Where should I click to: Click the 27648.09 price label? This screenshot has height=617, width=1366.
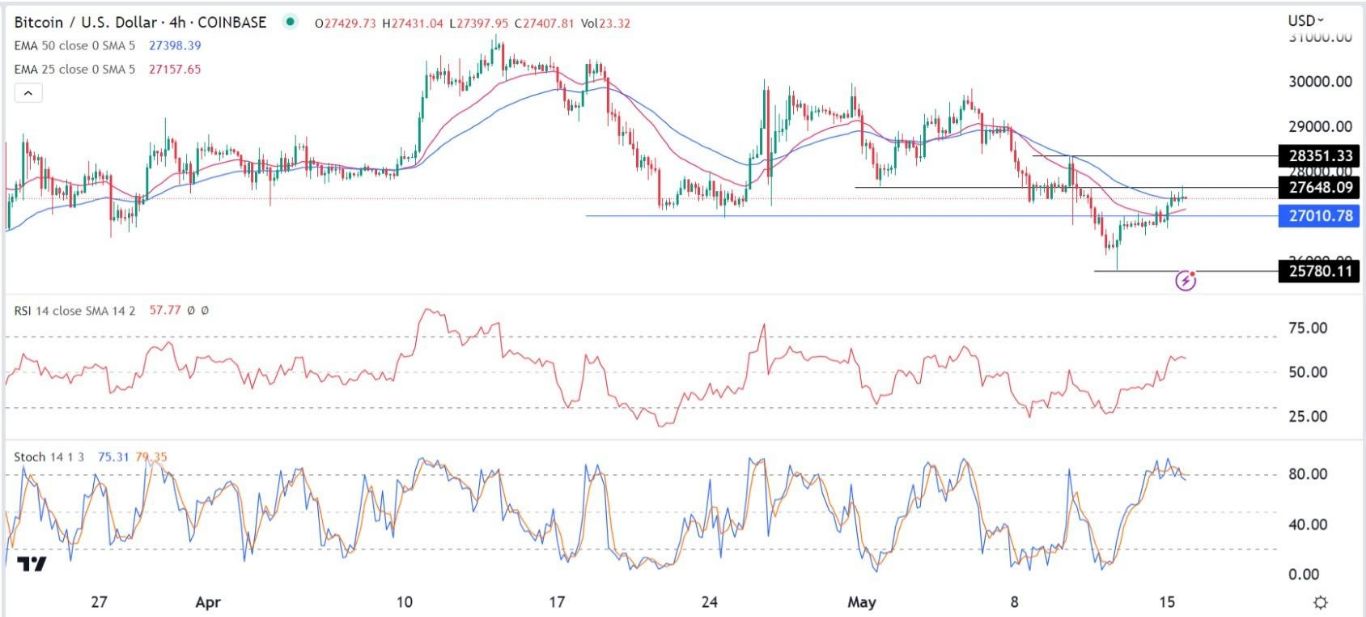[1318, 187]
